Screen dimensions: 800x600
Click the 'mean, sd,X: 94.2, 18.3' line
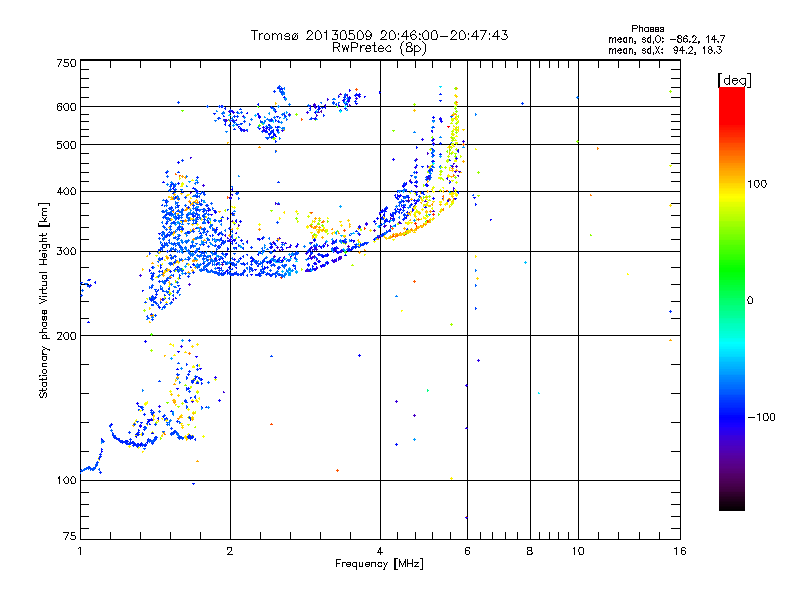click(x=665, y=50)
